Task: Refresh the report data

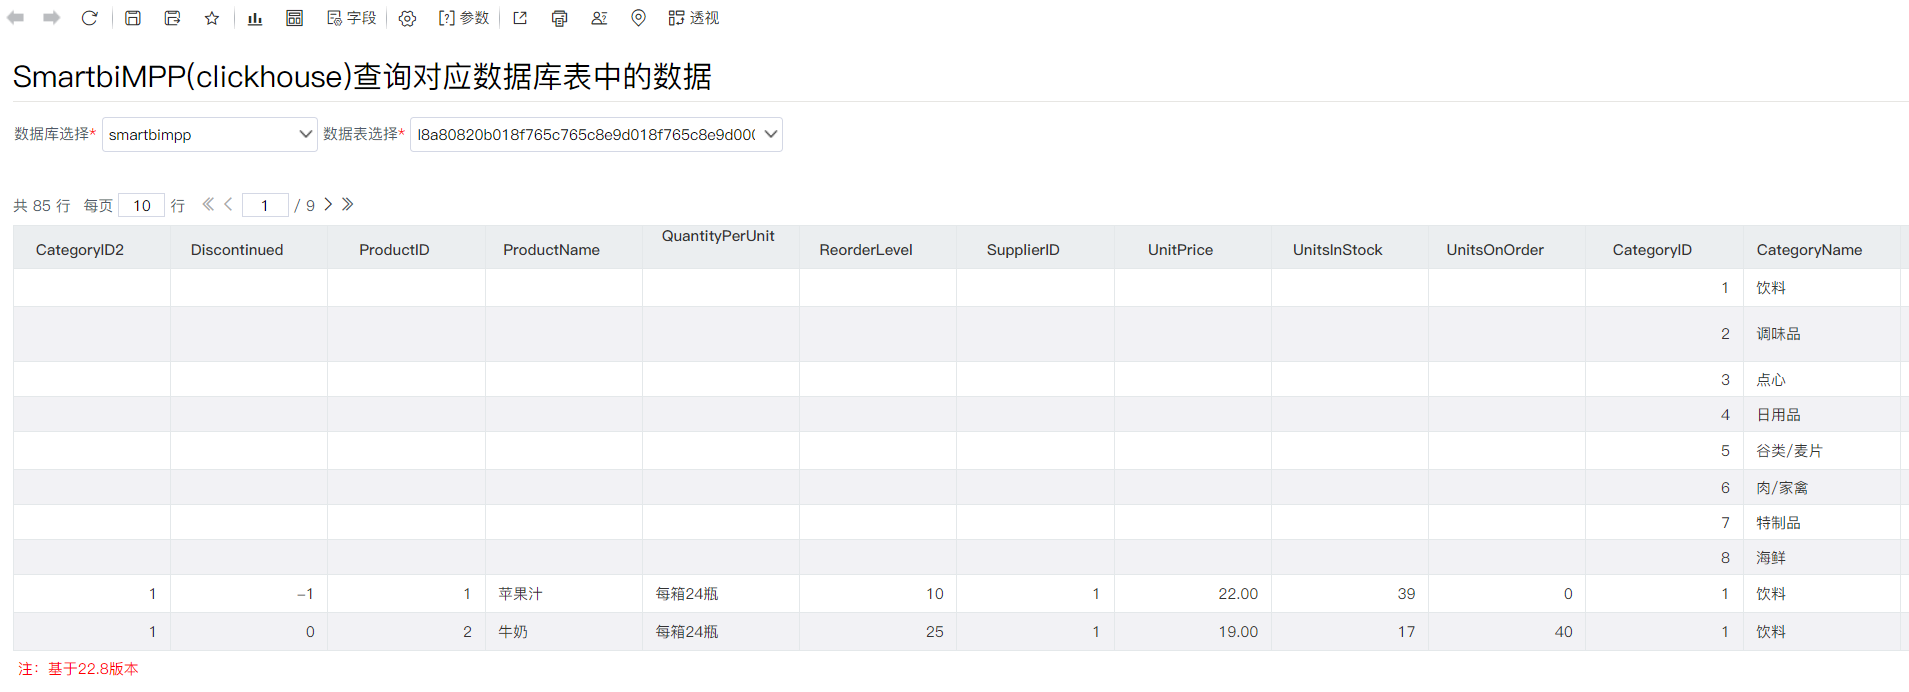Action: [x=90, y=18]
